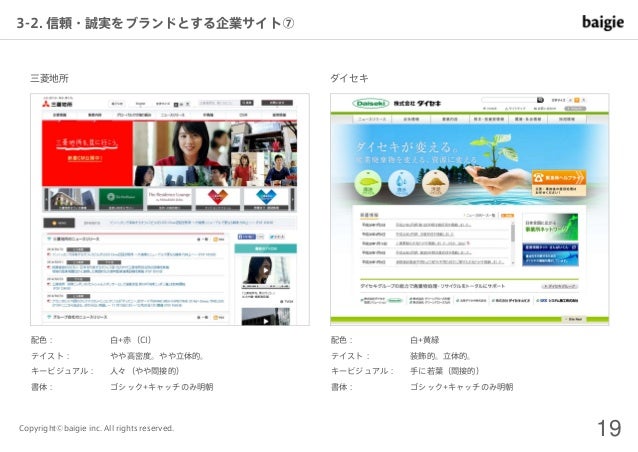Open the red campaign banner on Mitsubishi site
The height and width of the screenshot is (452, 638).
point(87,153)
